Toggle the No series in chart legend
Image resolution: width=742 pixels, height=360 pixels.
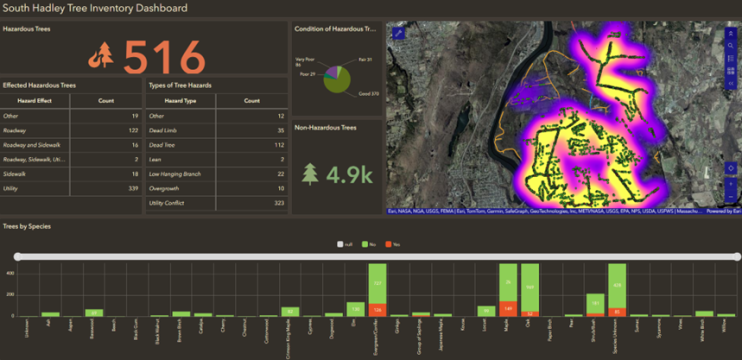[x=368, y=245]
